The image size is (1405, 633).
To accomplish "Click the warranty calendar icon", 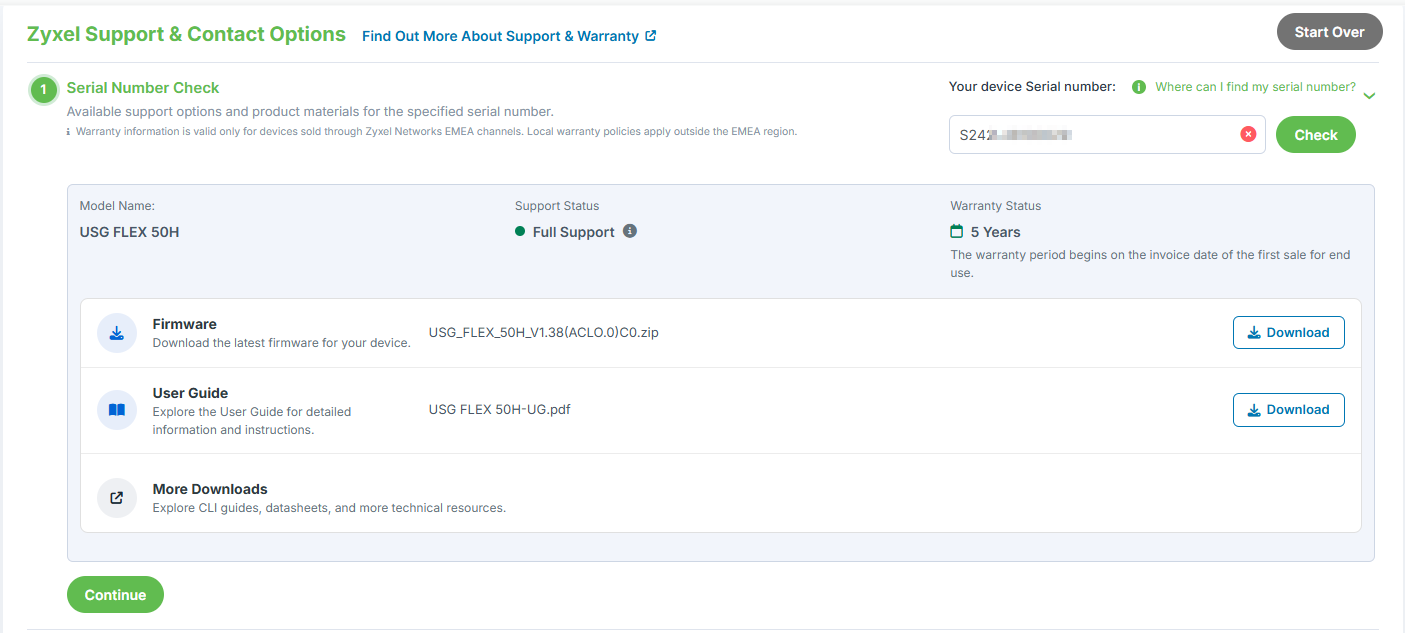I will point(956,231).
